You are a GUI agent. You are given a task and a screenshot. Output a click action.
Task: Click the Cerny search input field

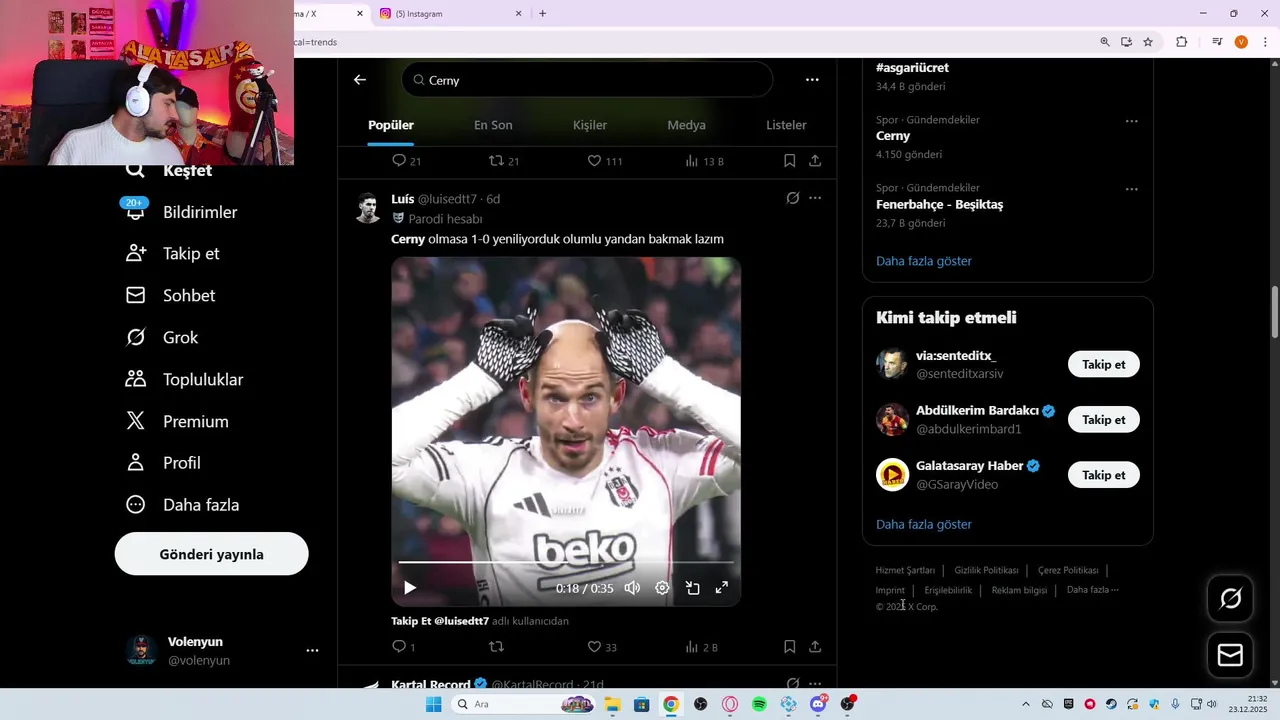587,80
